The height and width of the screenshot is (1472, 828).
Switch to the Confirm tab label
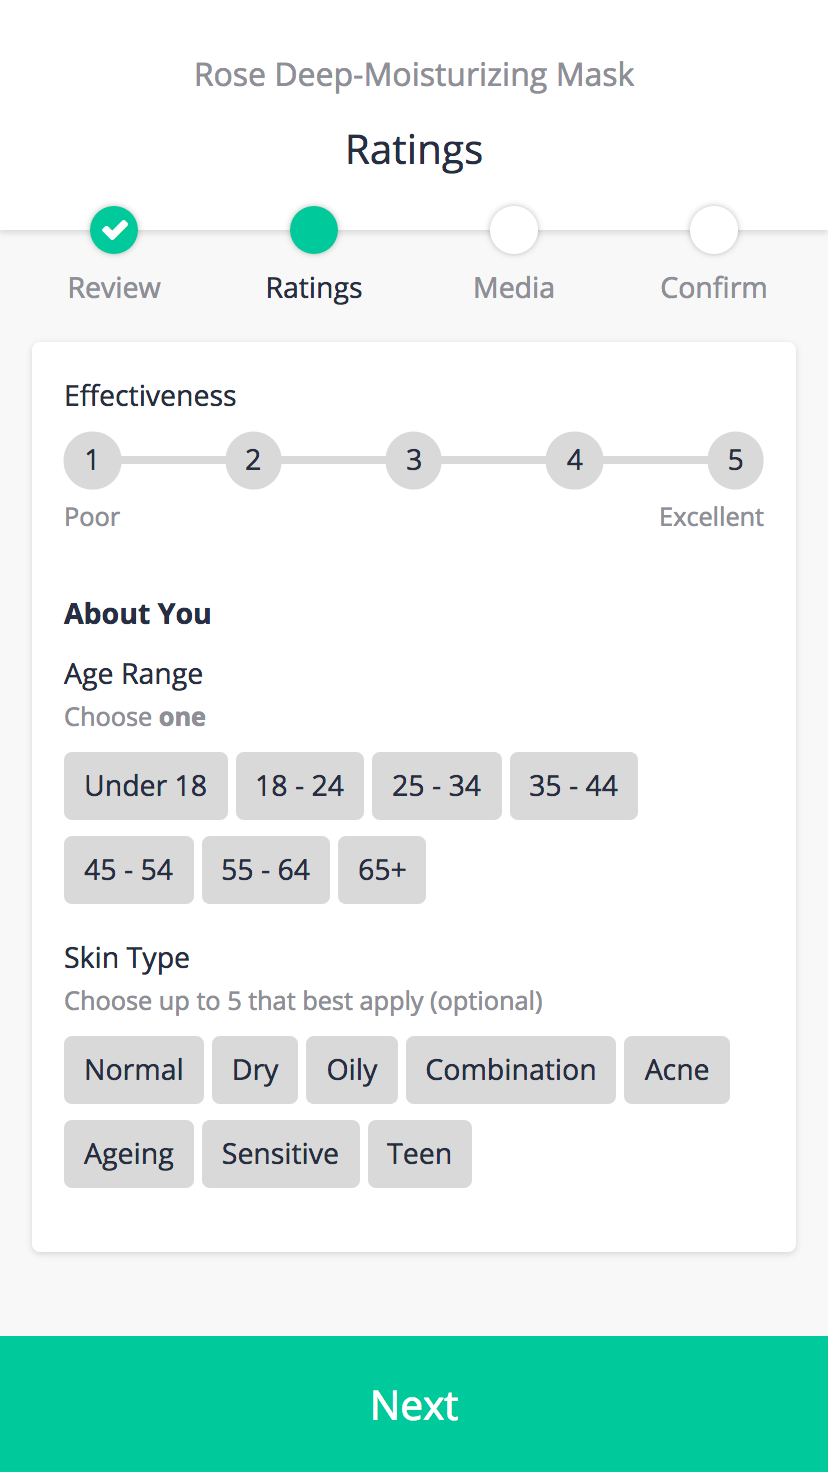pos(714,288)
